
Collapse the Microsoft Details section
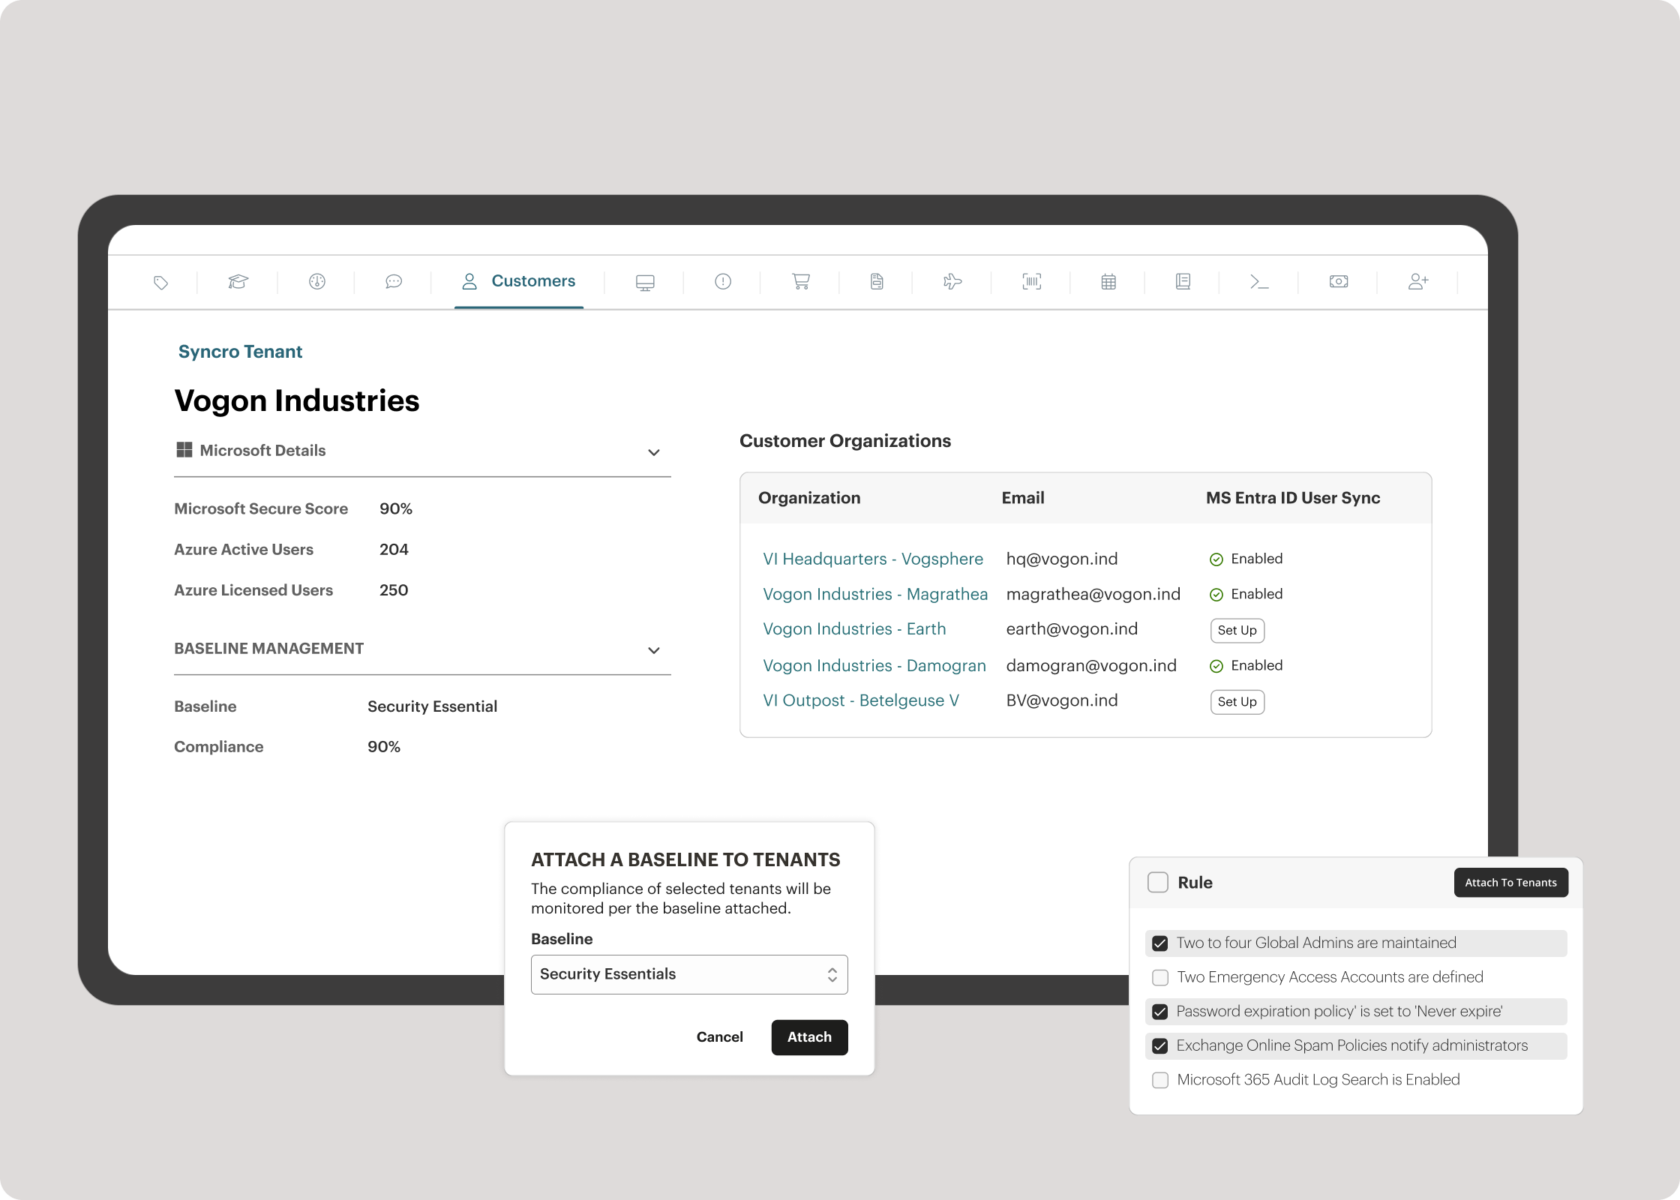[654, 452]
